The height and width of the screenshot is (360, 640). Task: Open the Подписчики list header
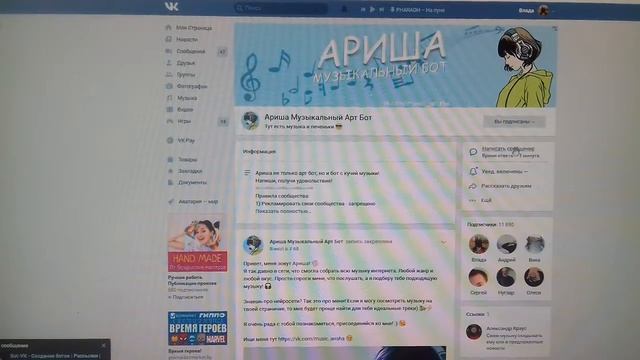coord(490,224)
